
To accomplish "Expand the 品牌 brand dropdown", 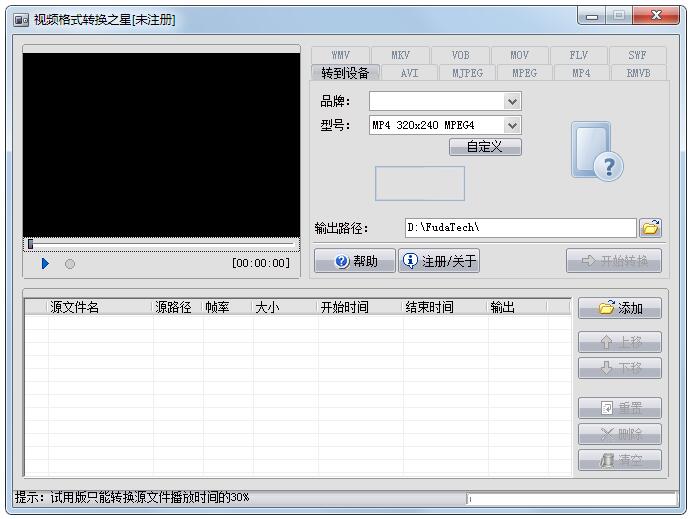I will click(512, 101).
